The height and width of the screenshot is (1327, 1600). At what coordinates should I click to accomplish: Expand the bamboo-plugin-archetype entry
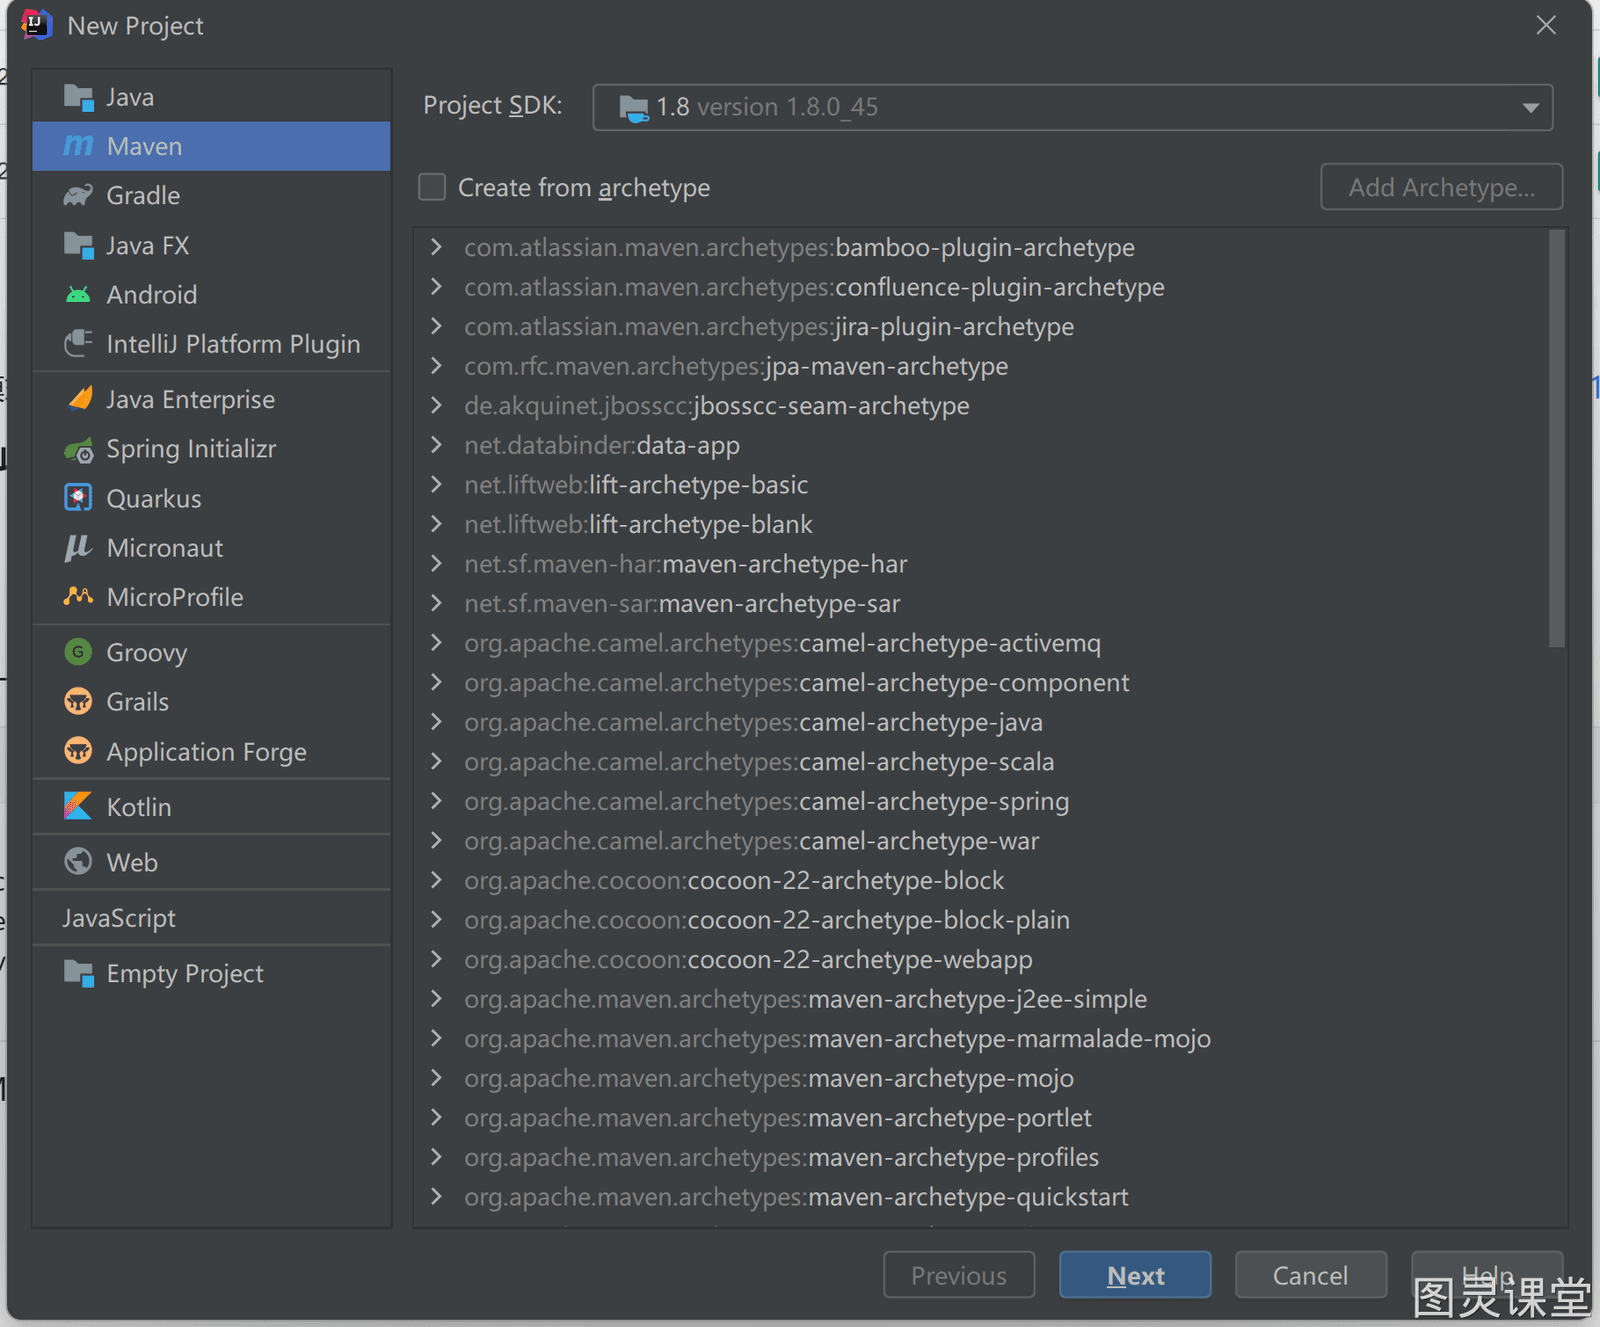tap(436, 247)
